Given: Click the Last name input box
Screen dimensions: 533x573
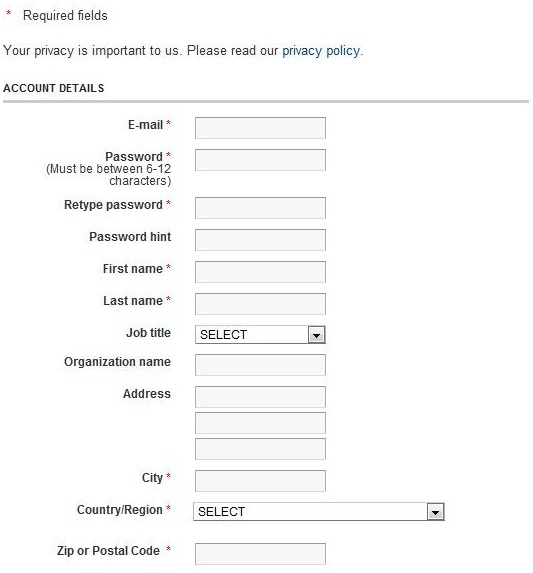Looking at the screenshot, I should coord(260,304).
